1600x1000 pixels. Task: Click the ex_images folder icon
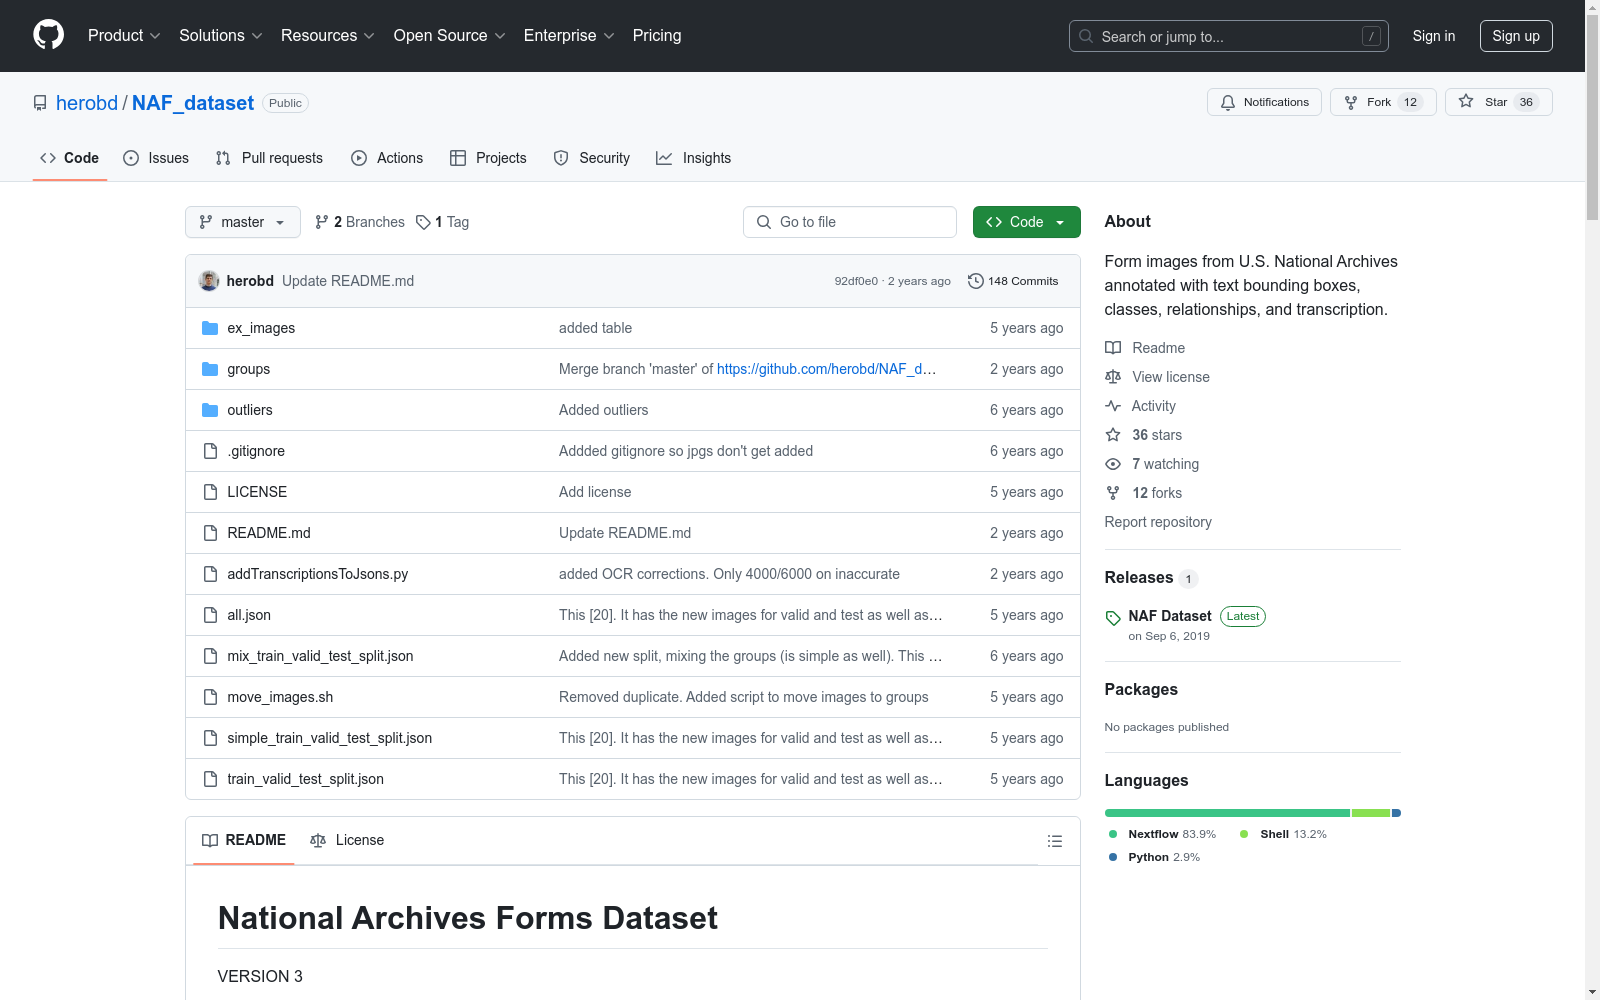[x=210, y=328]
